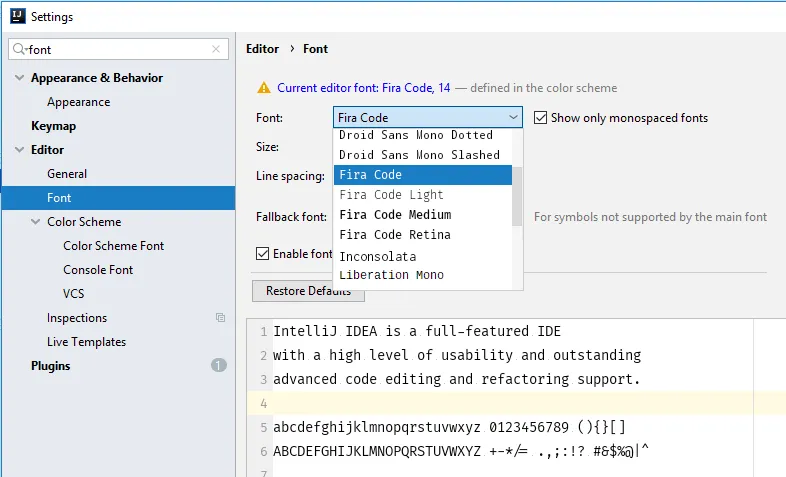
Task: Click the Plugins badge showing 1
Action: pyautogui.click(x=219, y=365)
